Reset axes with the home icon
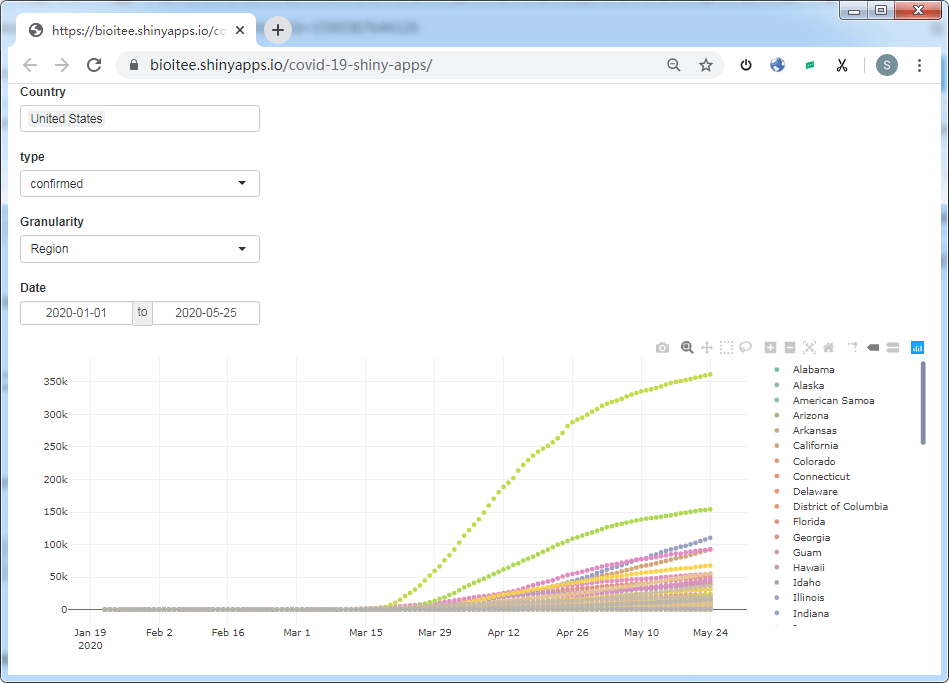The height and width of the screenshot is (683, 949). click(x=829, y=348)
